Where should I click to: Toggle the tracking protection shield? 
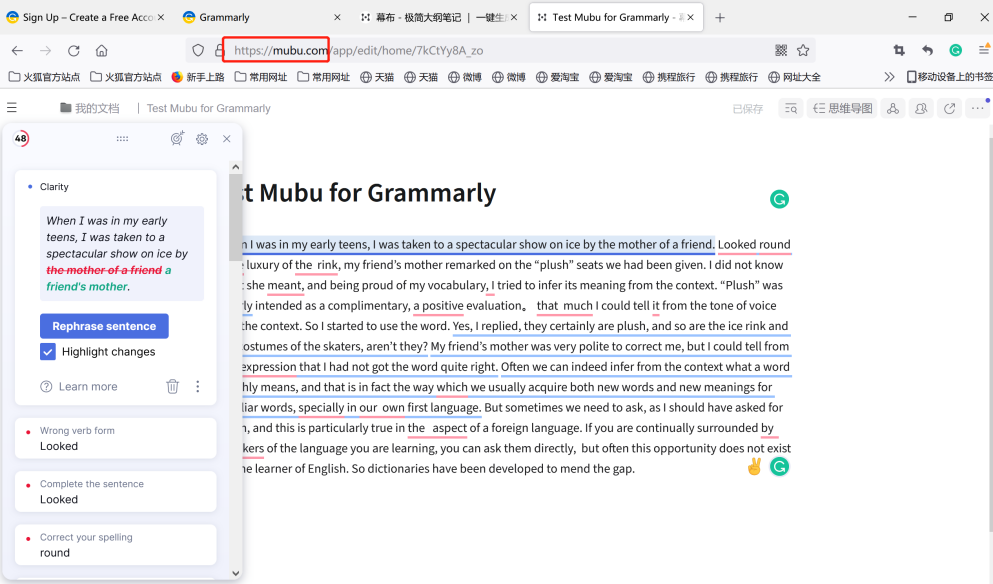tap(197, 48)
